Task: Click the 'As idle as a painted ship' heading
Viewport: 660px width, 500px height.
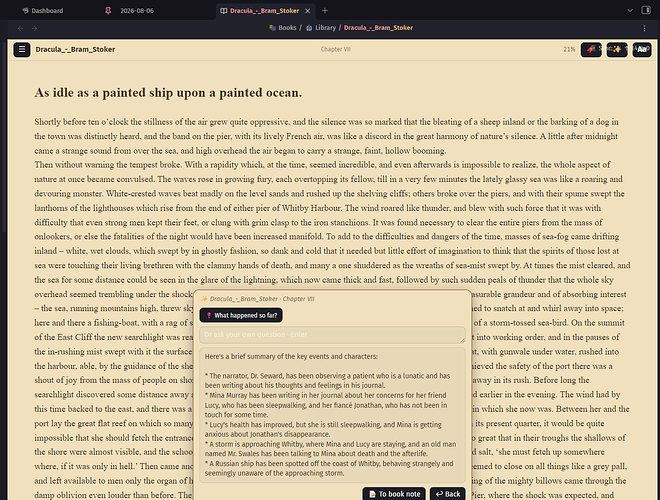Action: tap(168, 93)
